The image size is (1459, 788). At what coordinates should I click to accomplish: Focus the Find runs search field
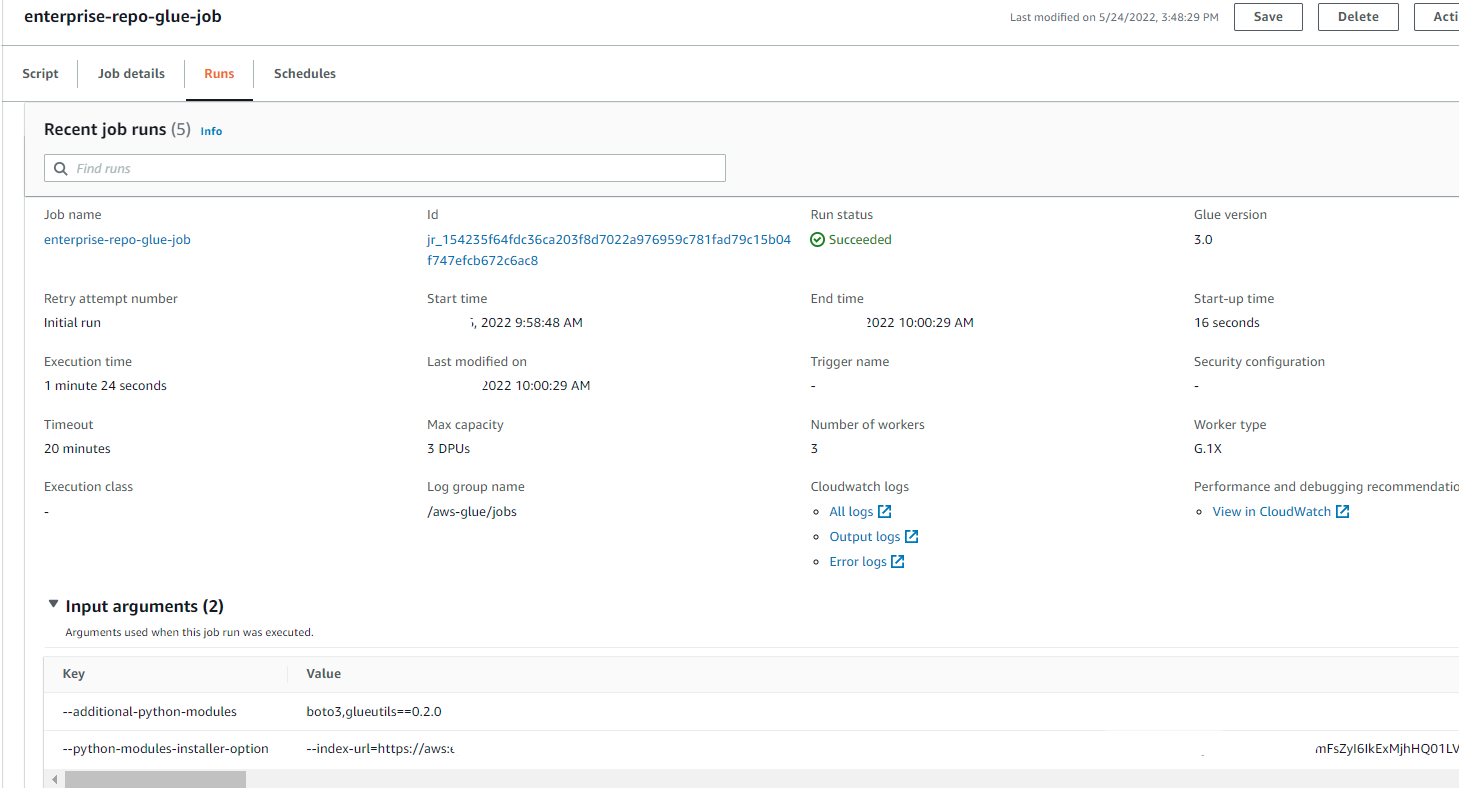click(x=385, y=168)
